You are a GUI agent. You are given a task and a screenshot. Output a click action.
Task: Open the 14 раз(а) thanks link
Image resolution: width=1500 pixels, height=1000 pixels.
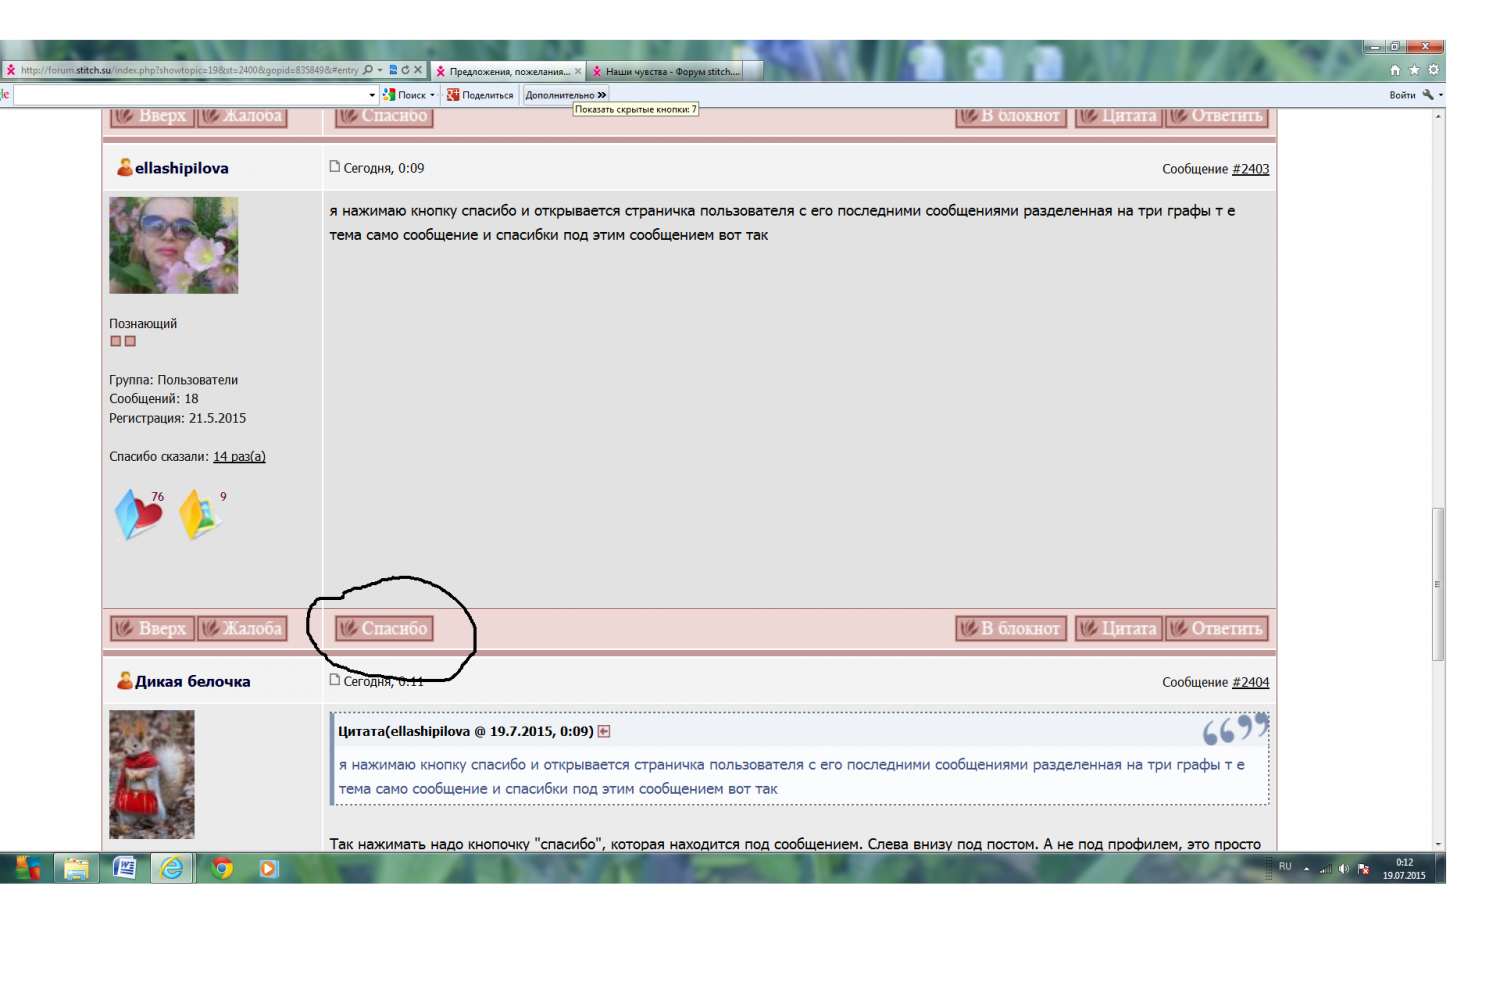tap(239, 457)
